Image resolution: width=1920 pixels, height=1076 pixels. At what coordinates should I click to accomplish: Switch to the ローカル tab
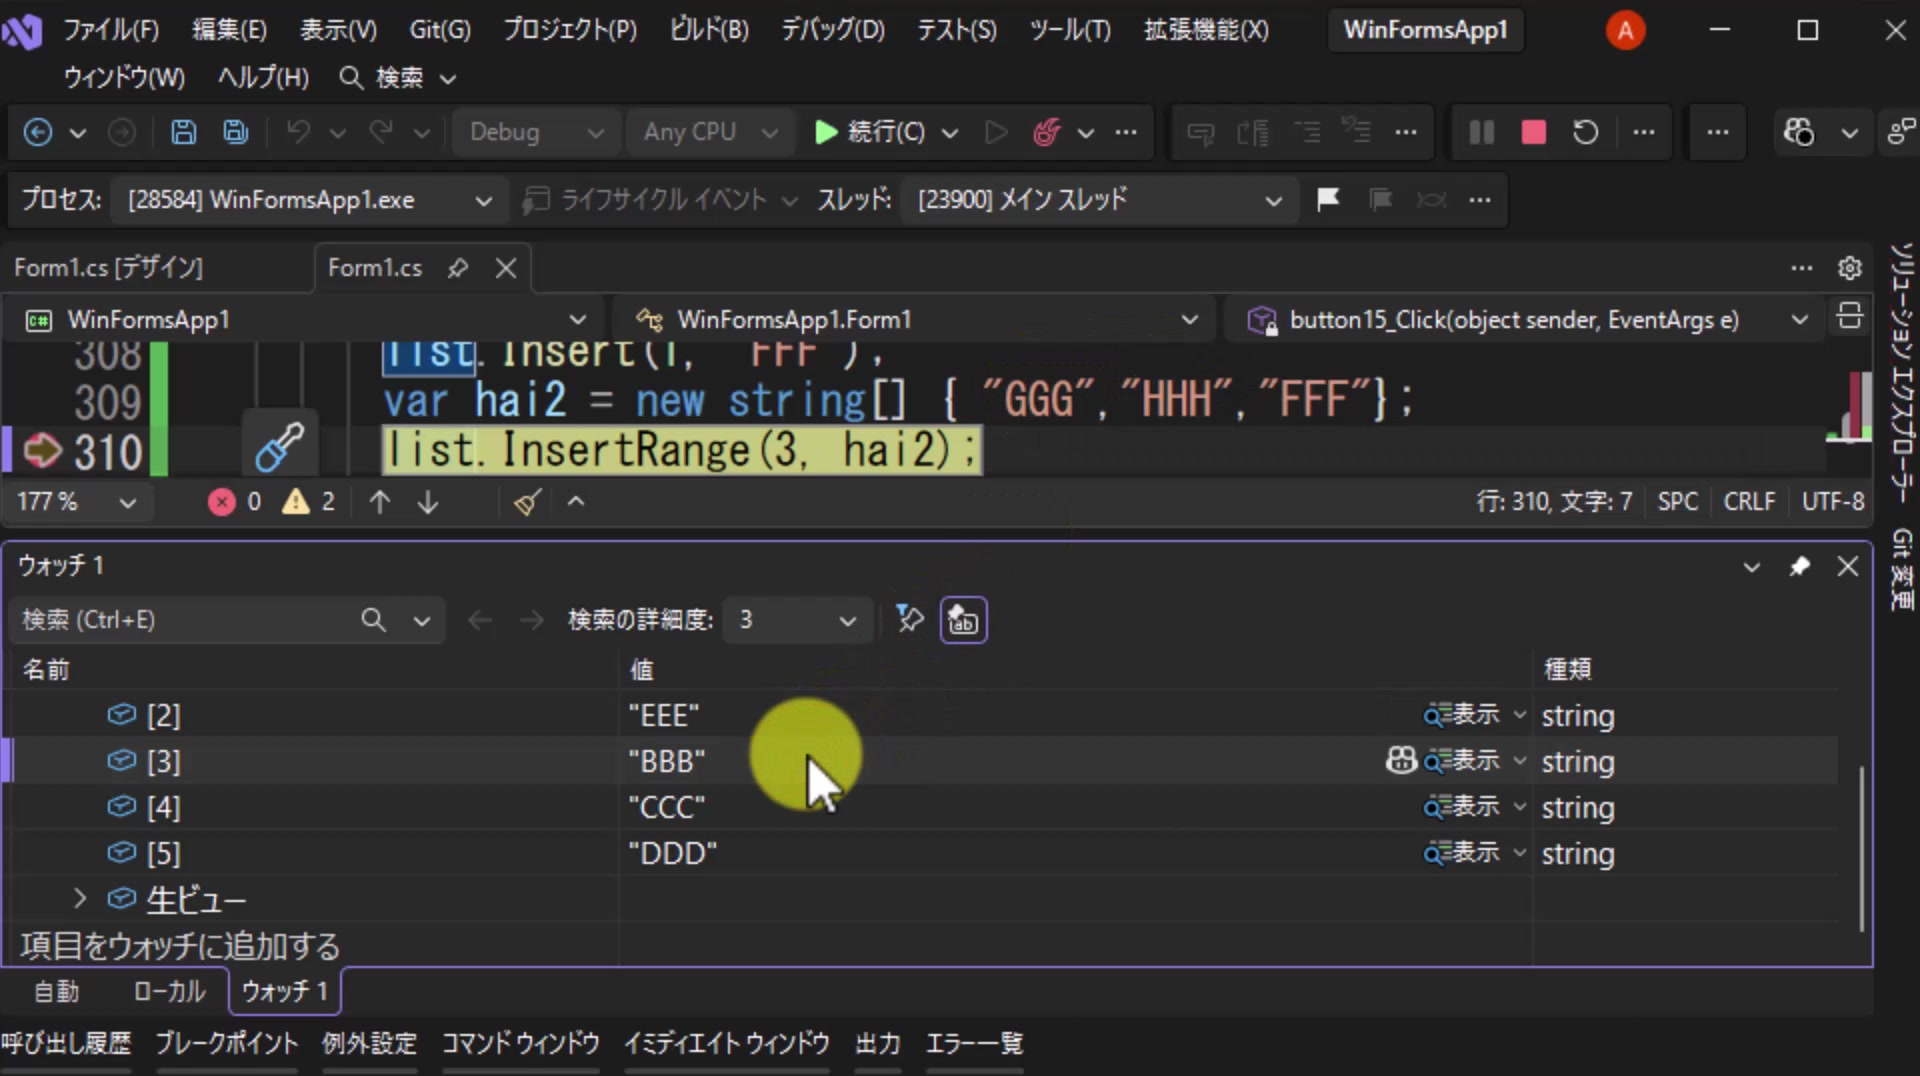[169, 991]
